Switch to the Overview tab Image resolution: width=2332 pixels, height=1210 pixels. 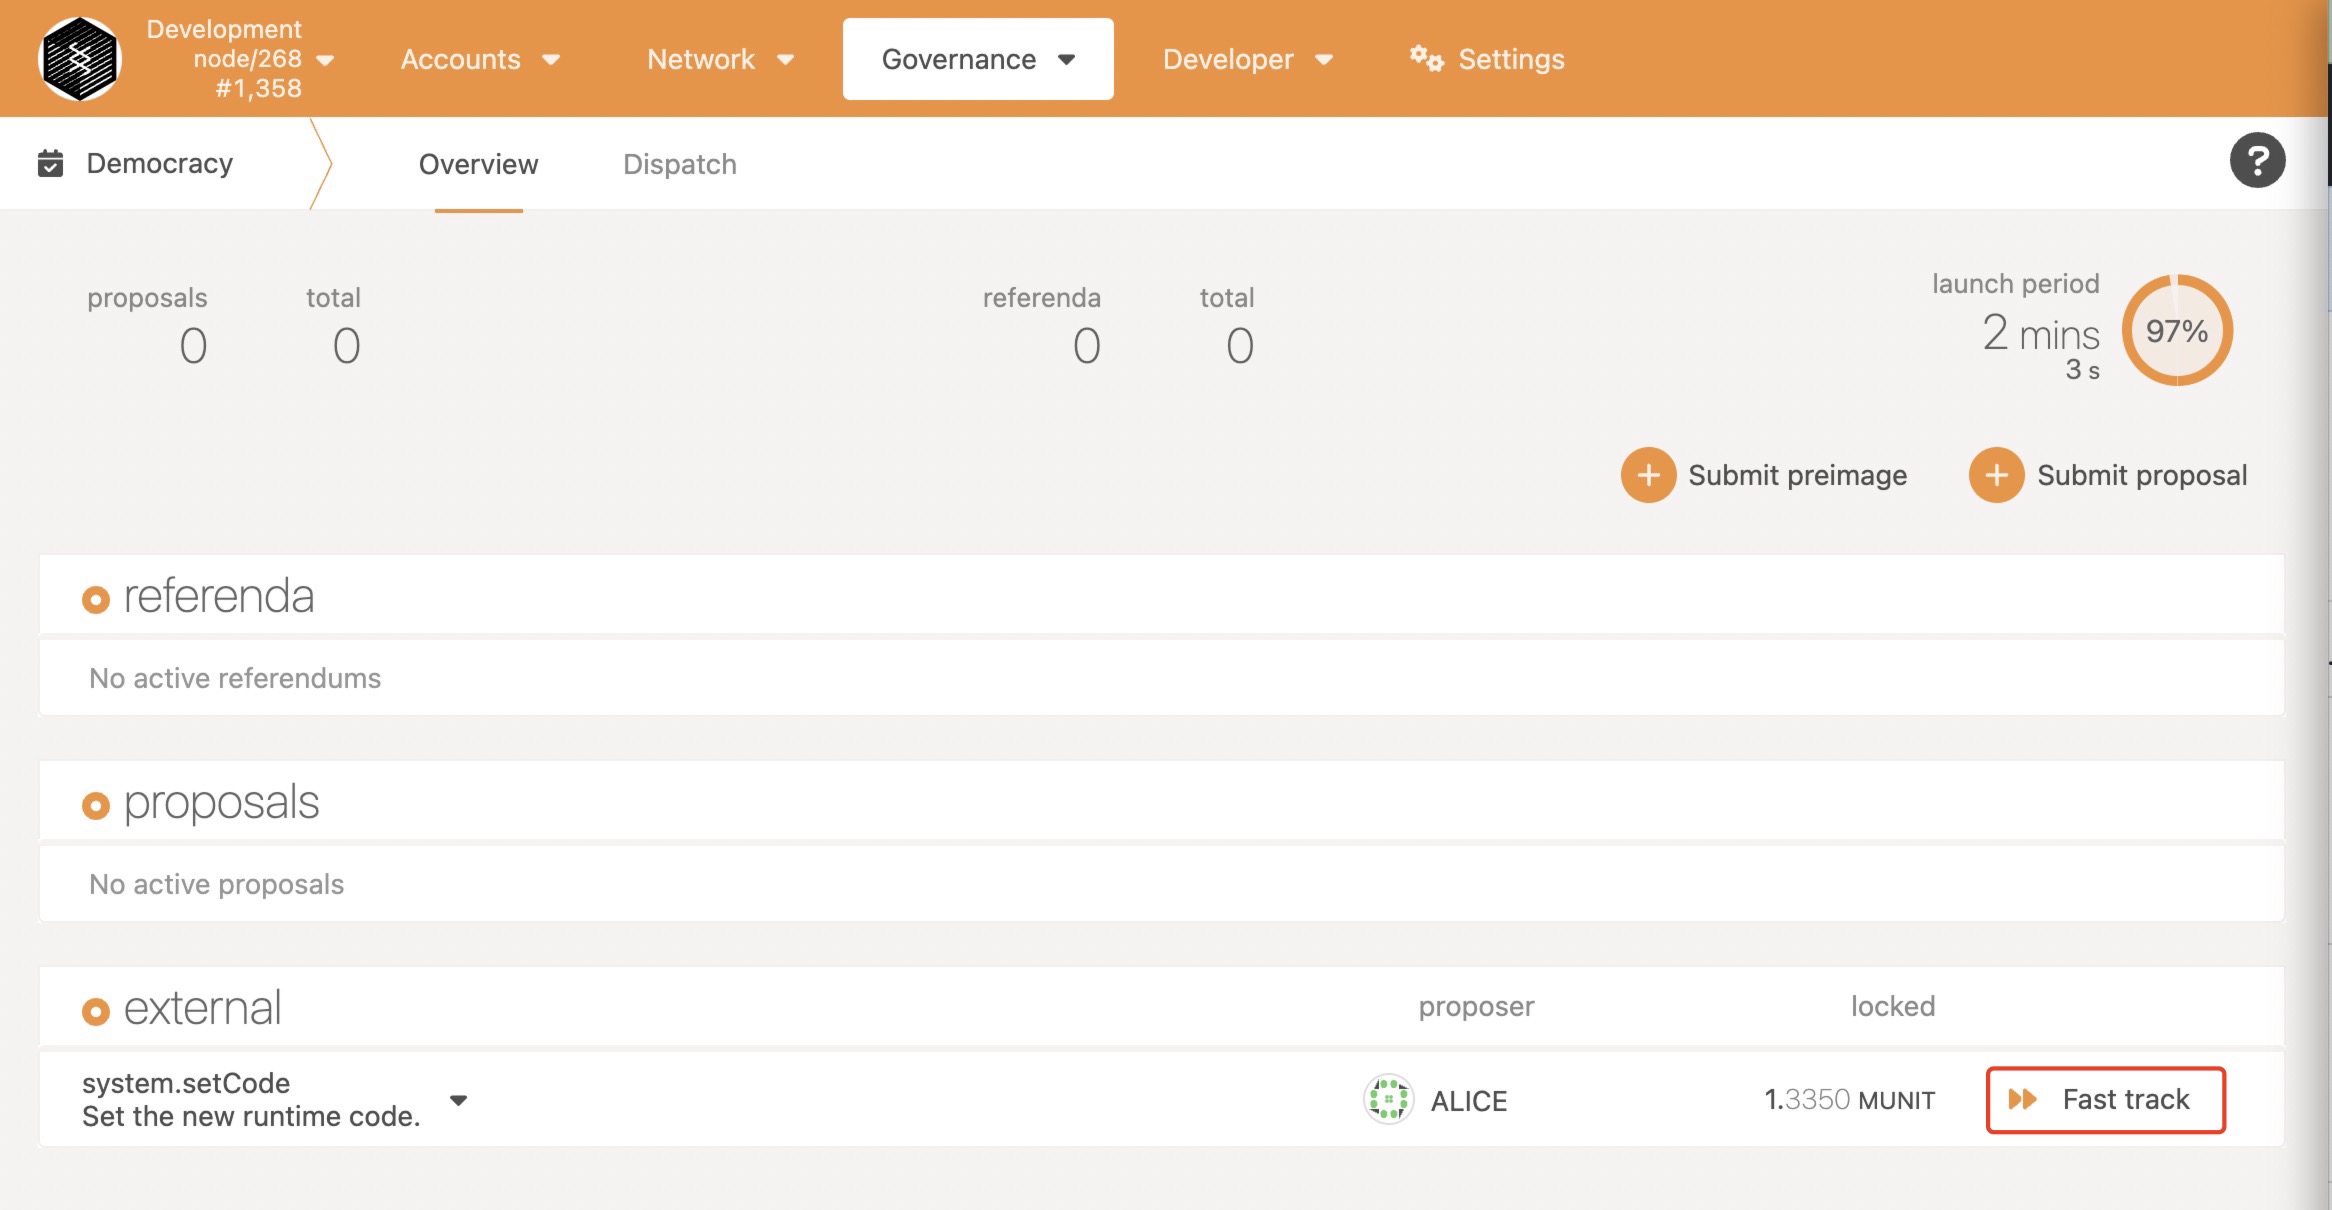[477, 162]
